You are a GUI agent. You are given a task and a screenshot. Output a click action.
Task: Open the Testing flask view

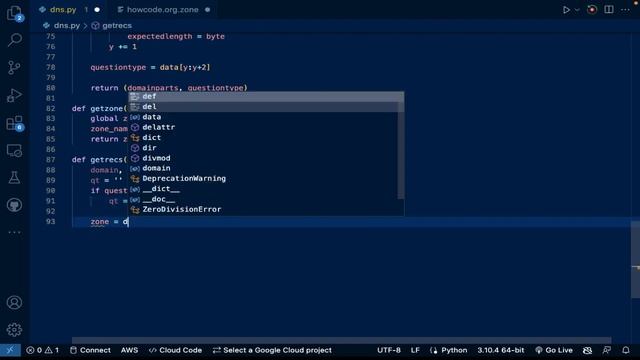(x=15, y=178)
